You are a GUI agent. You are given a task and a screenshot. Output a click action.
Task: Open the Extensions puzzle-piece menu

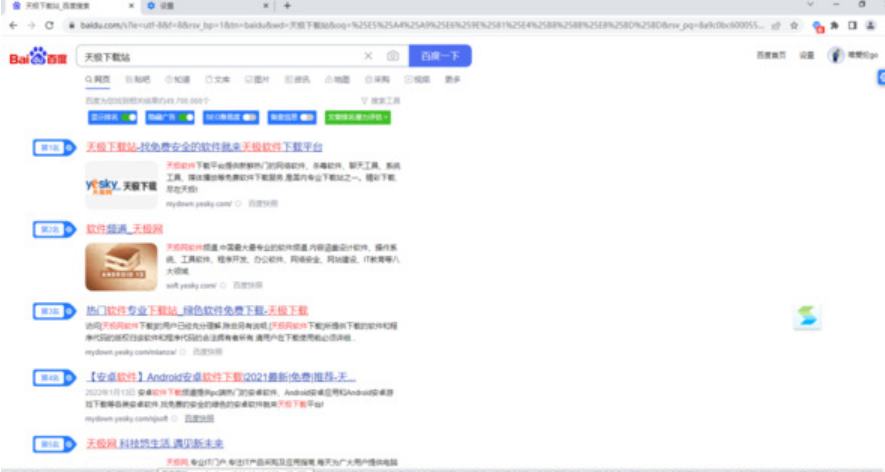click(x=834, y=25)
